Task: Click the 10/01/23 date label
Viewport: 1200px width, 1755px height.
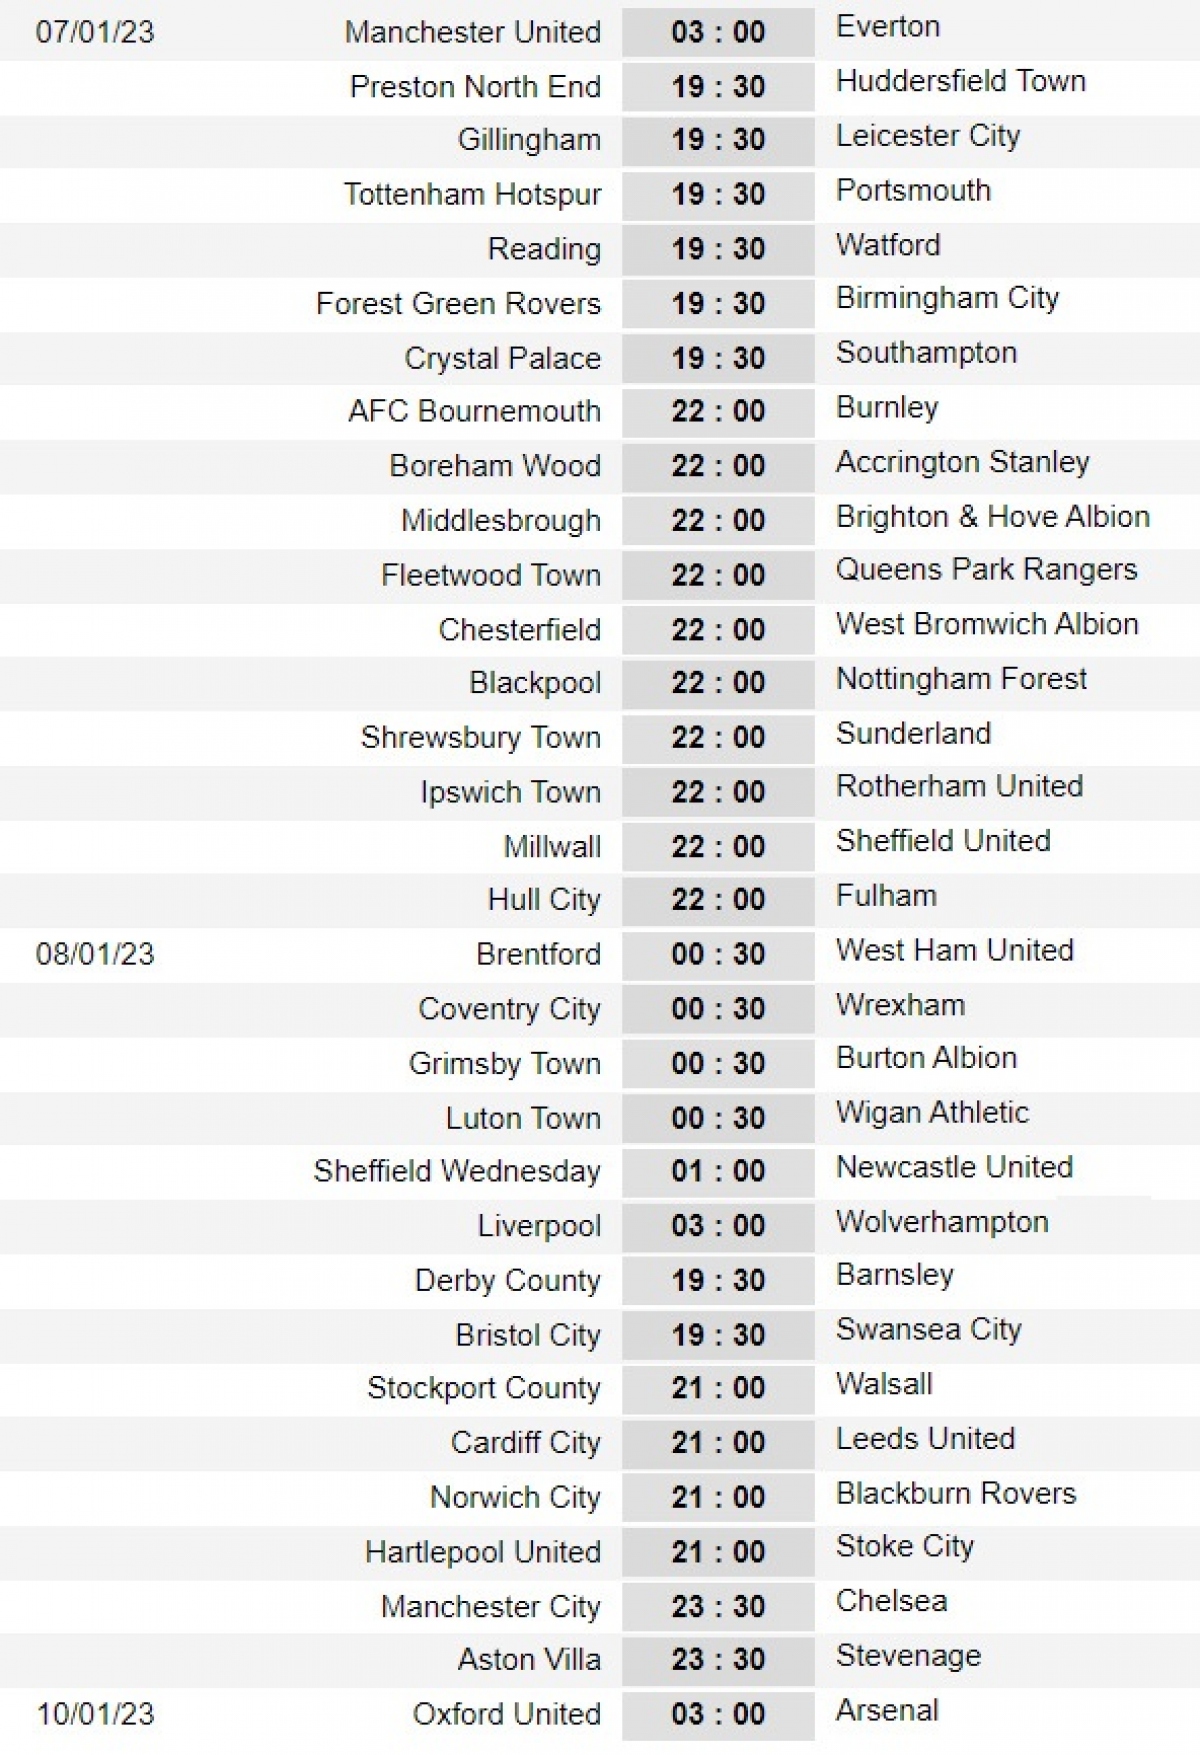Action: click(x=95, y=1714)
